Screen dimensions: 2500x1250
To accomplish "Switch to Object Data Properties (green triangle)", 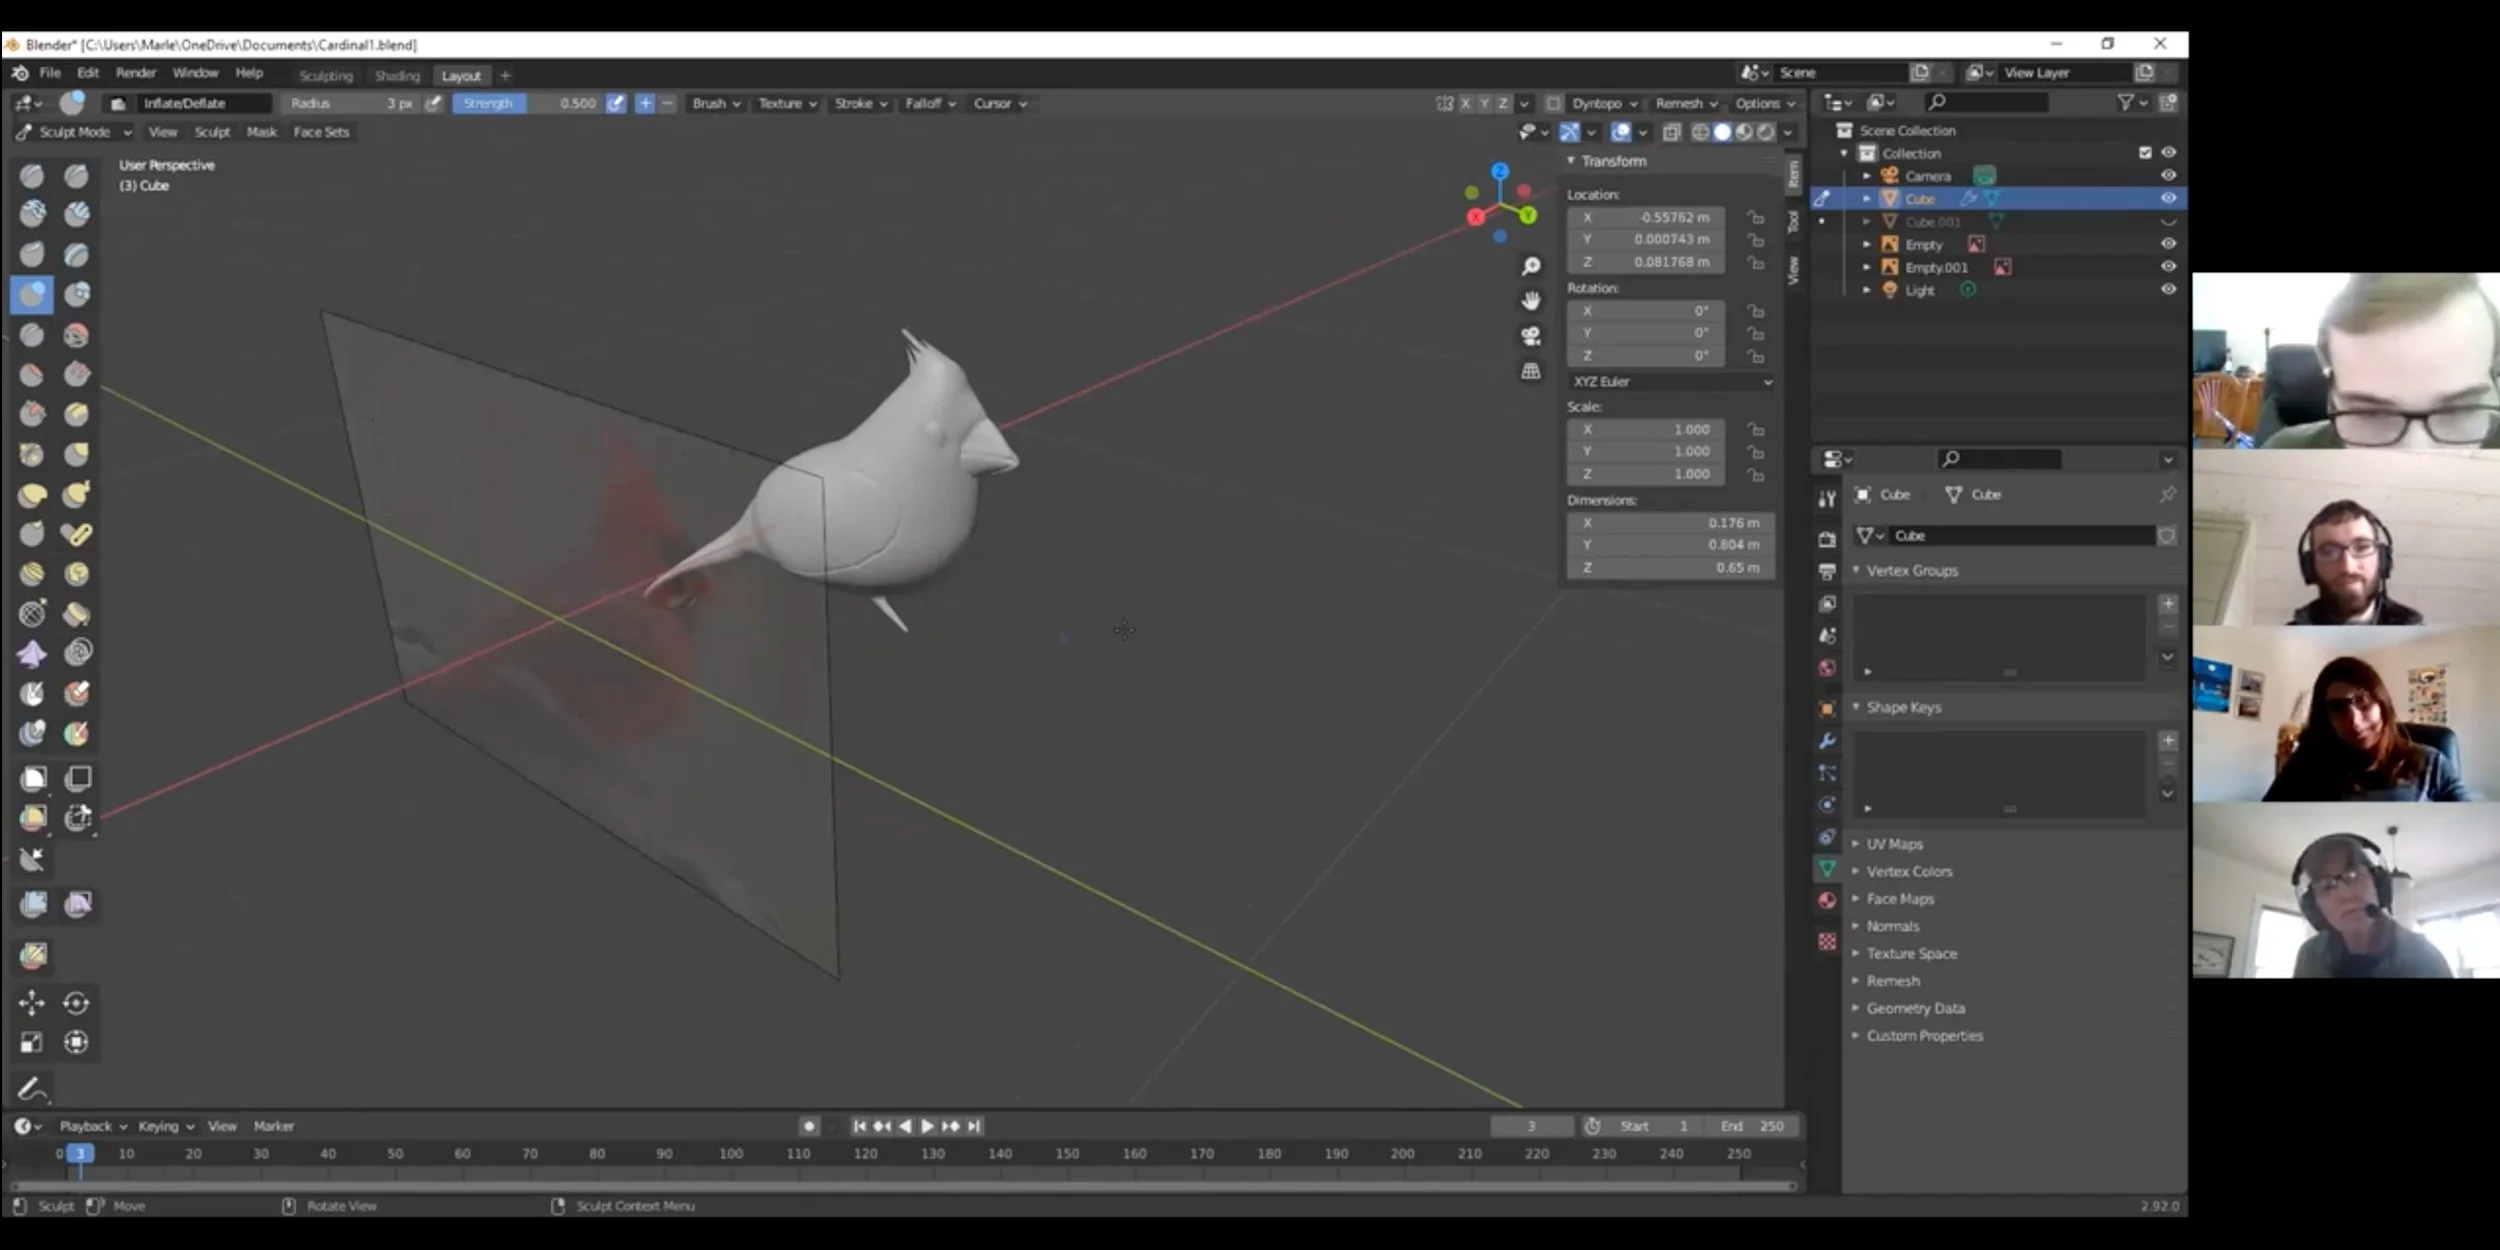I will pos(1828,868).
